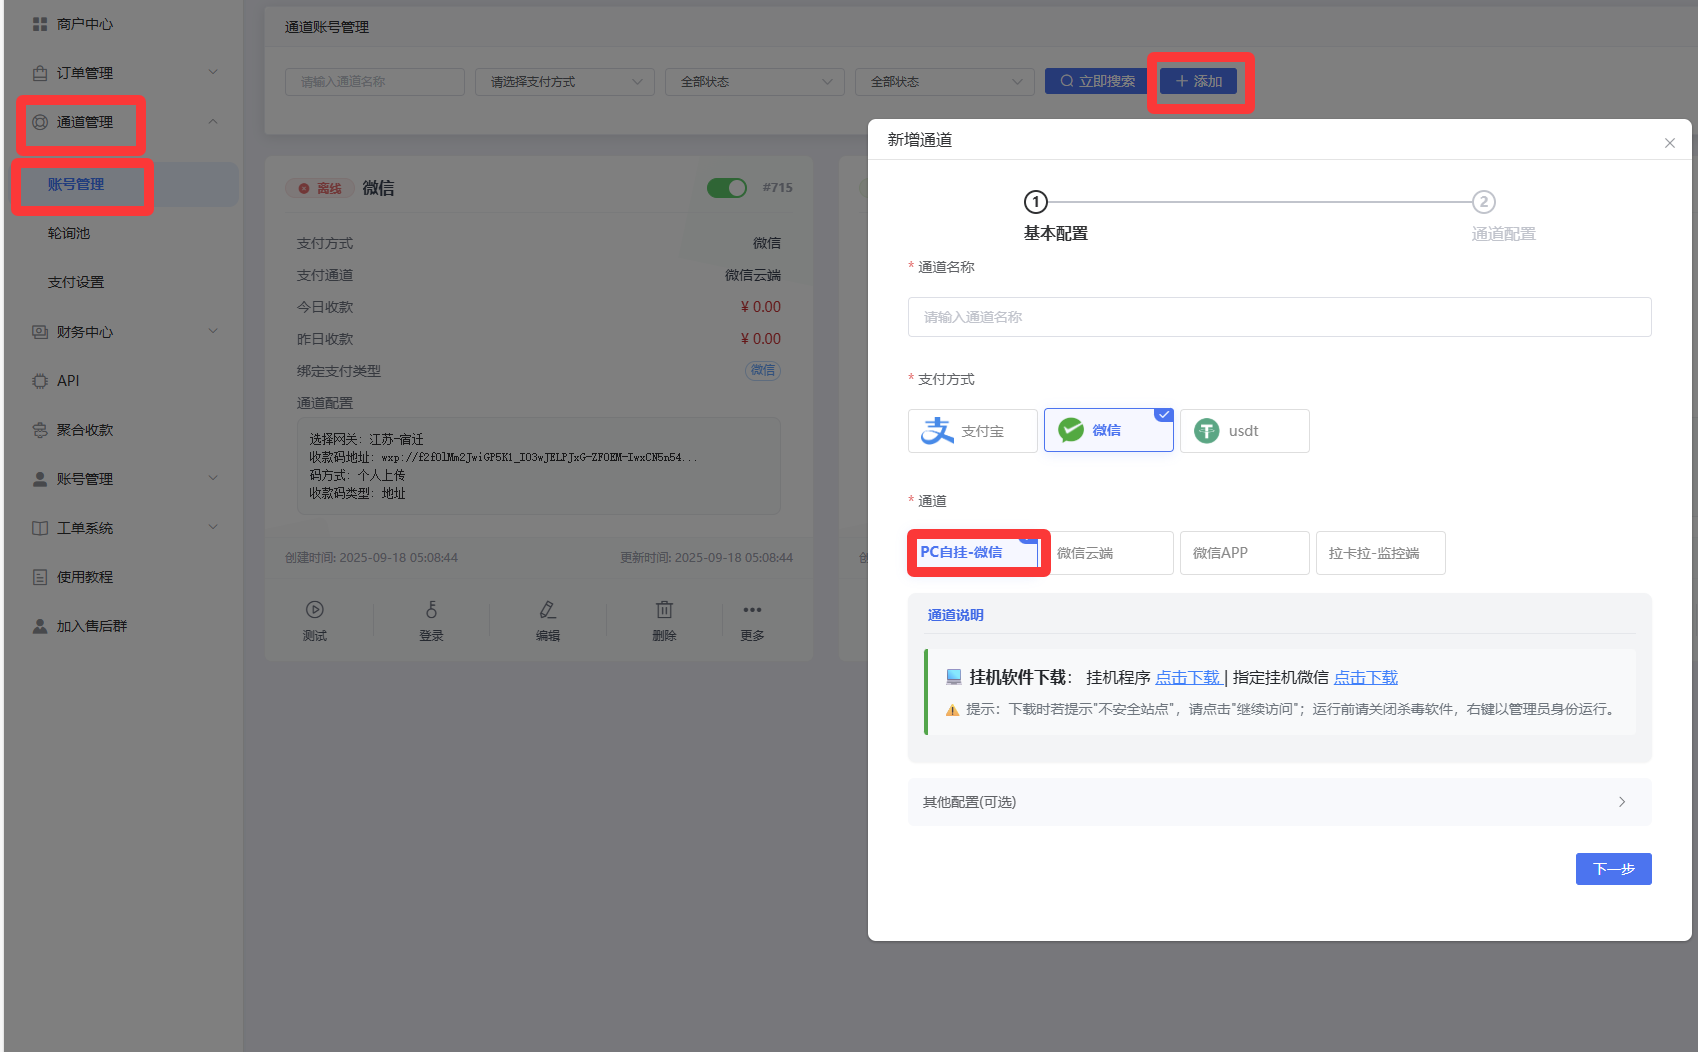Expand the 其他配置(可选) section
The image size is (1698, 1052).
[1279, 802]
